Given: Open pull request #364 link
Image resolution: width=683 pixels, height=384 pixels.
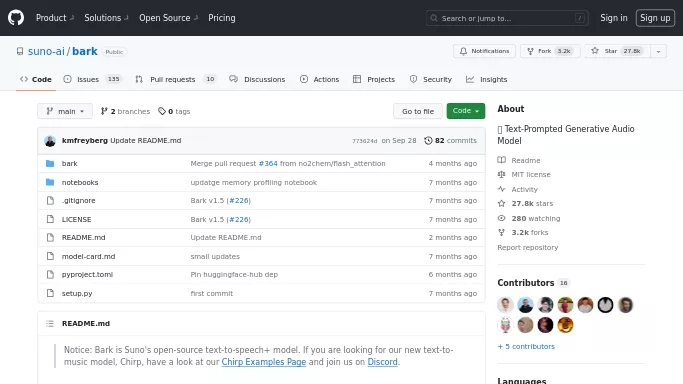Looking at the screenshot, I should (x=268, y=164).
